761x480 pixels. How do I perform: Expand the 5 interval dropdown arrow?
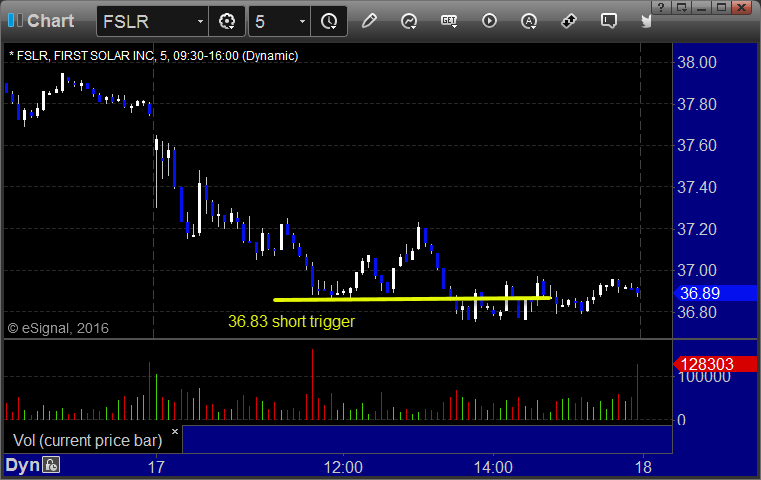(x=302, y=22)
